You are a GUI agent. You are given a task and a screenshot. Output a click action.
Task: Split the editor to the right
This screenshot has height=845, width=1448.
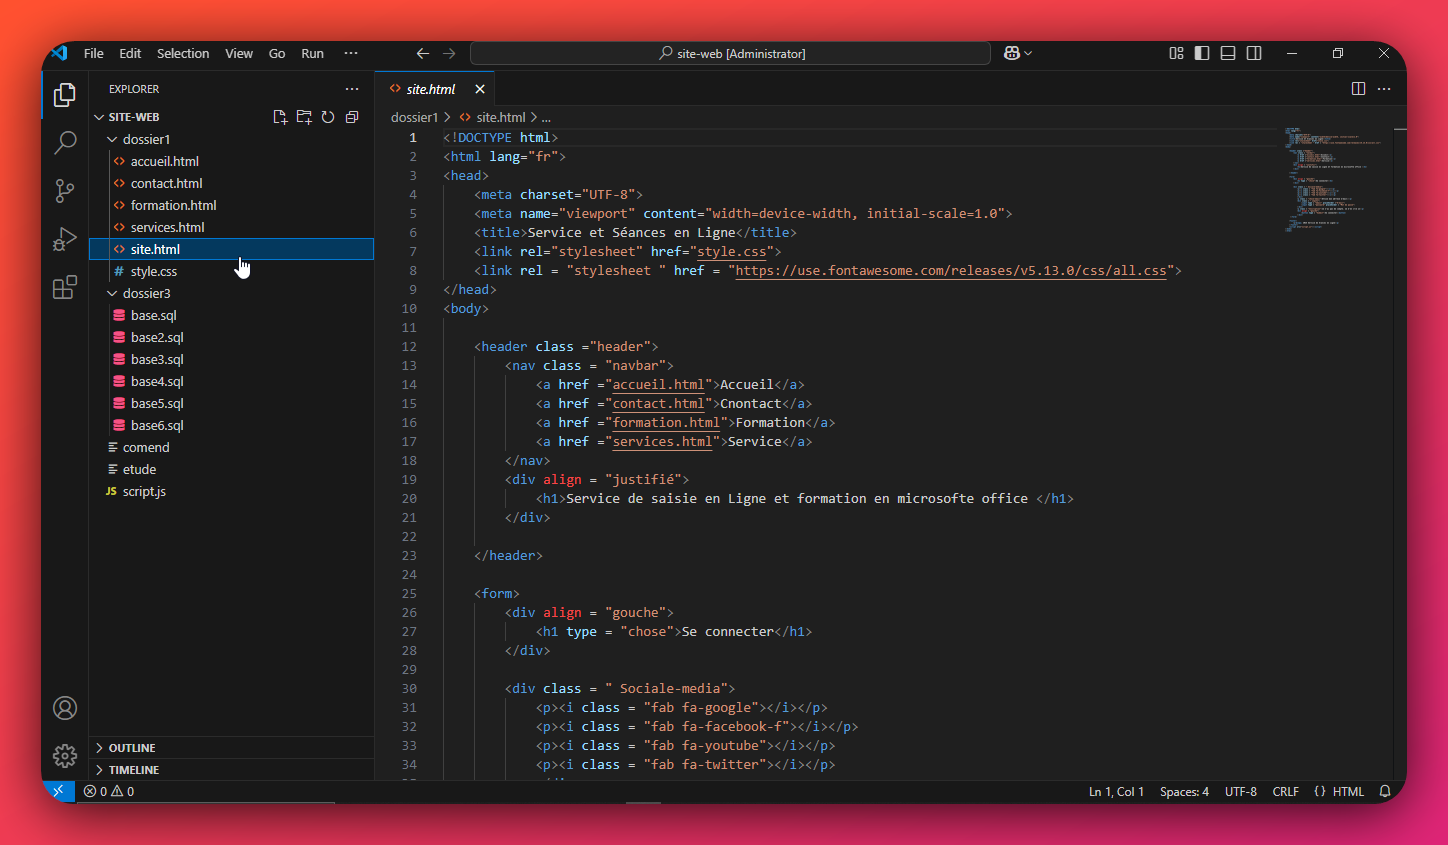[x=1358, y=89]
